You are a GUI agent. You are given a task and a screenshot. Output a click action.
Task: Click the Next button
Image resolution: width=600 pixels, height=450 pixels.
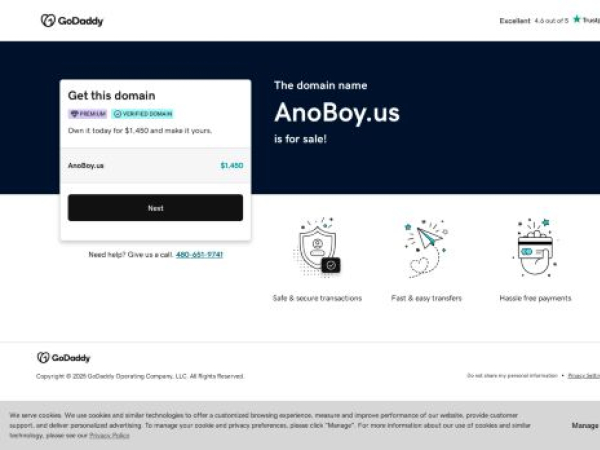[155, 208]
